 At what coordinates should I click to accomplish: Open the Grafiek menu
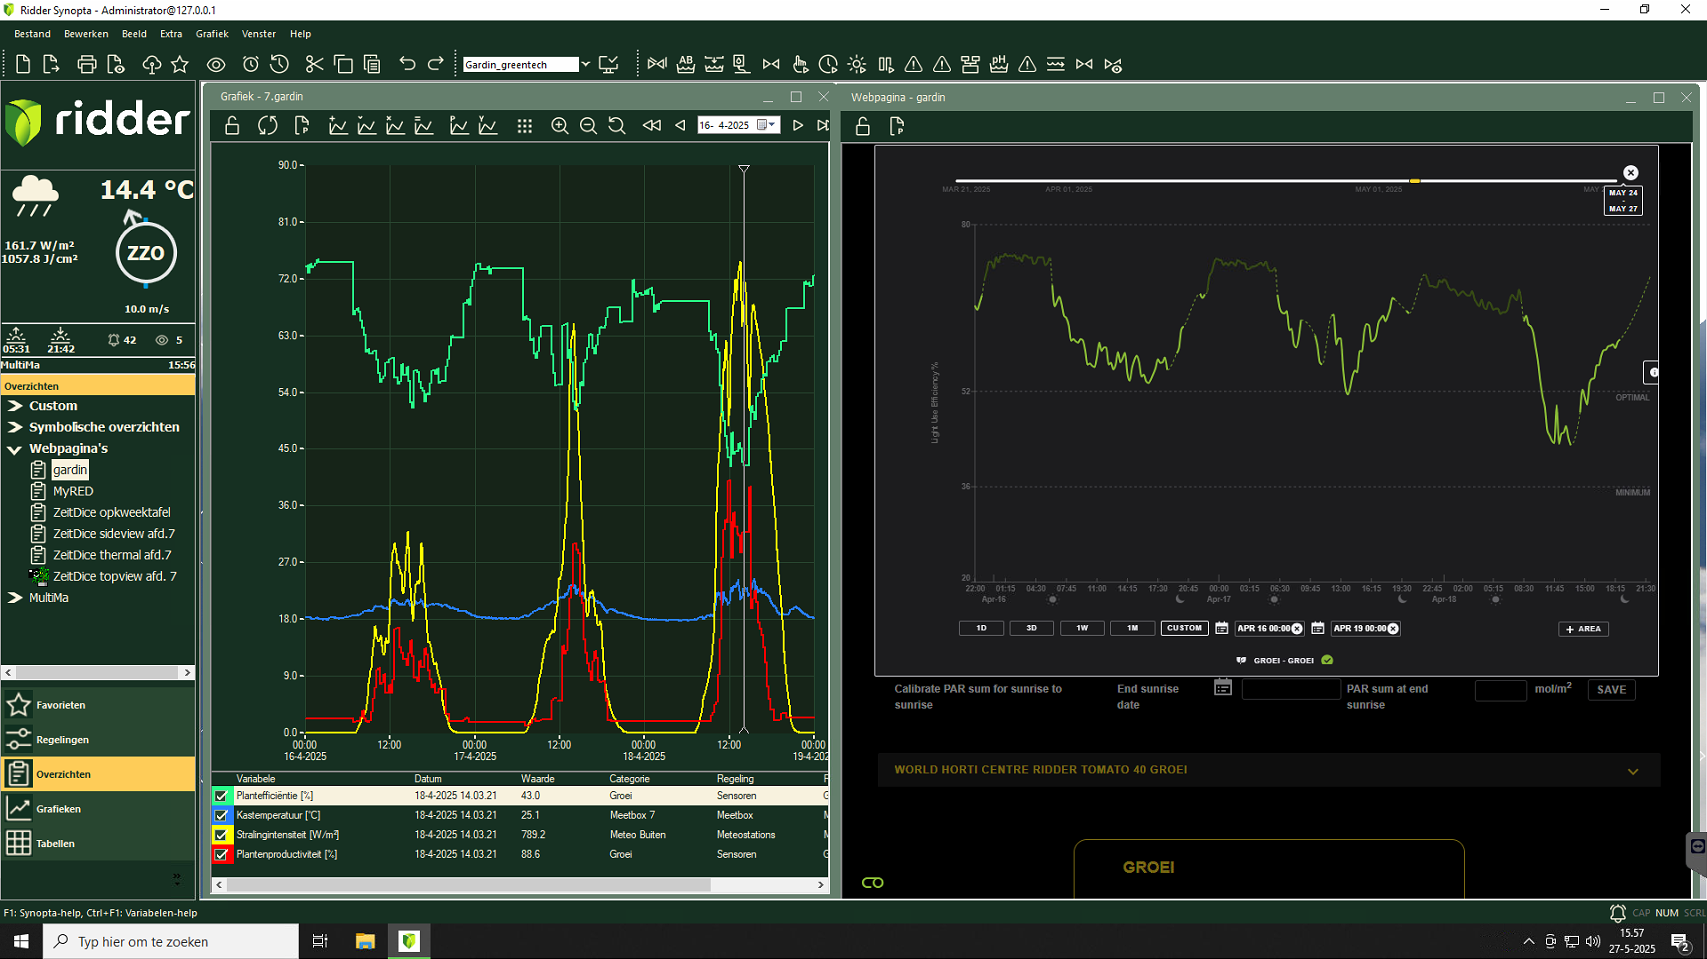coord(212,34)
